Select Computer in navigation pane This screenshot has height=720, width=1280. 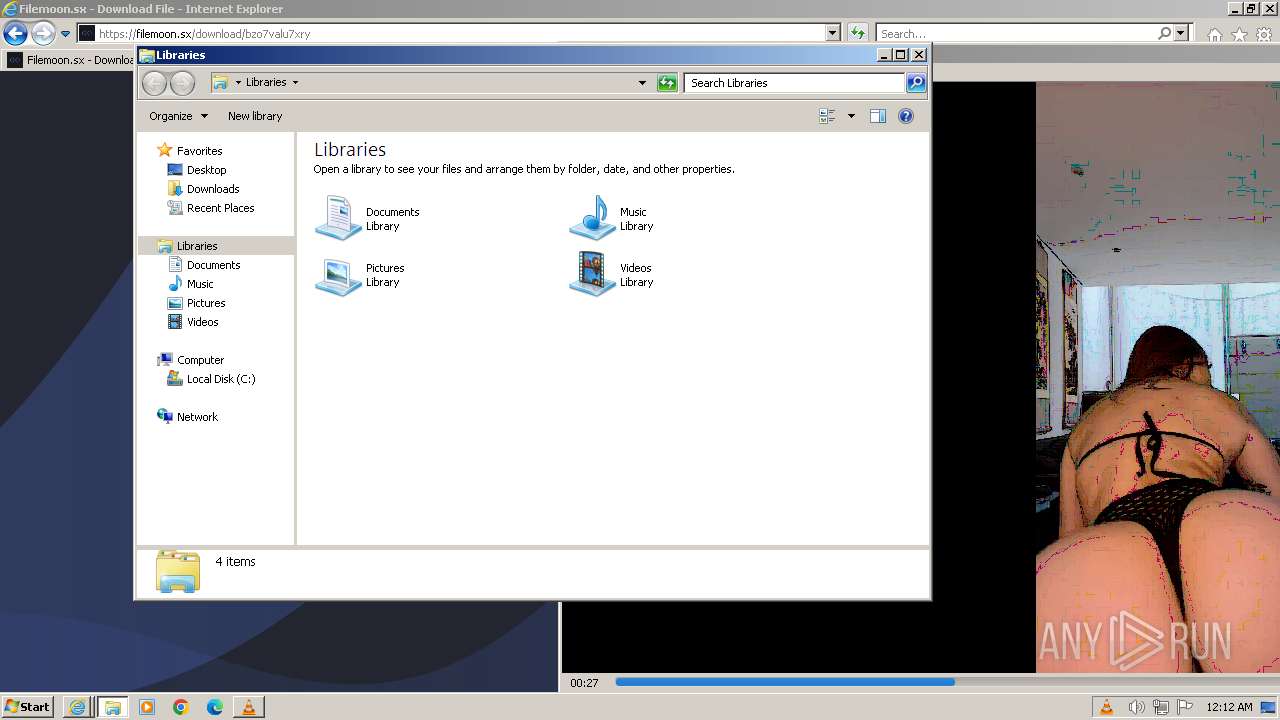tap(200, 360)
